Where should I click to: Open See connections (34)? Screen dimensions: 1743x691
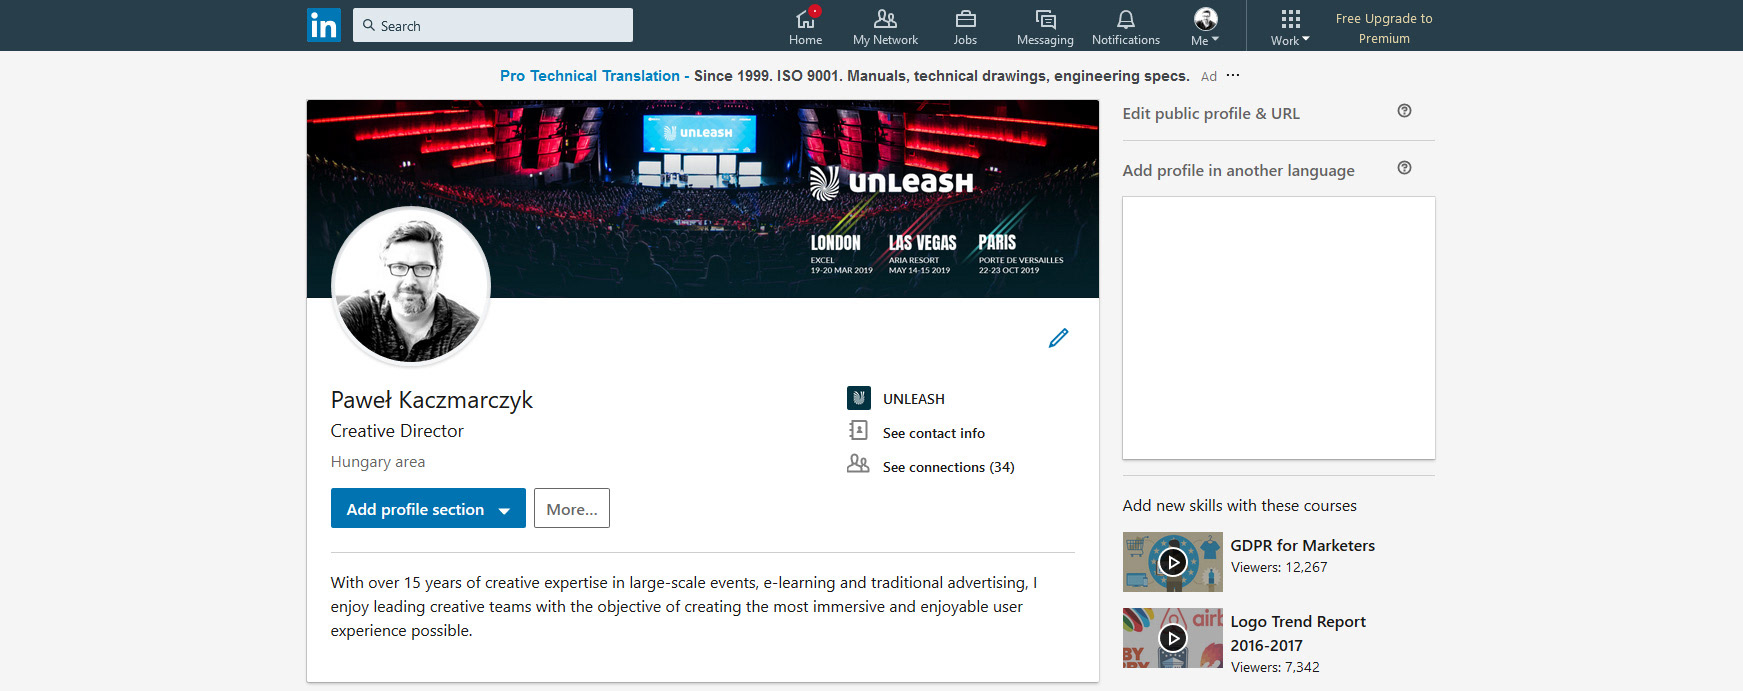(949, 467)
